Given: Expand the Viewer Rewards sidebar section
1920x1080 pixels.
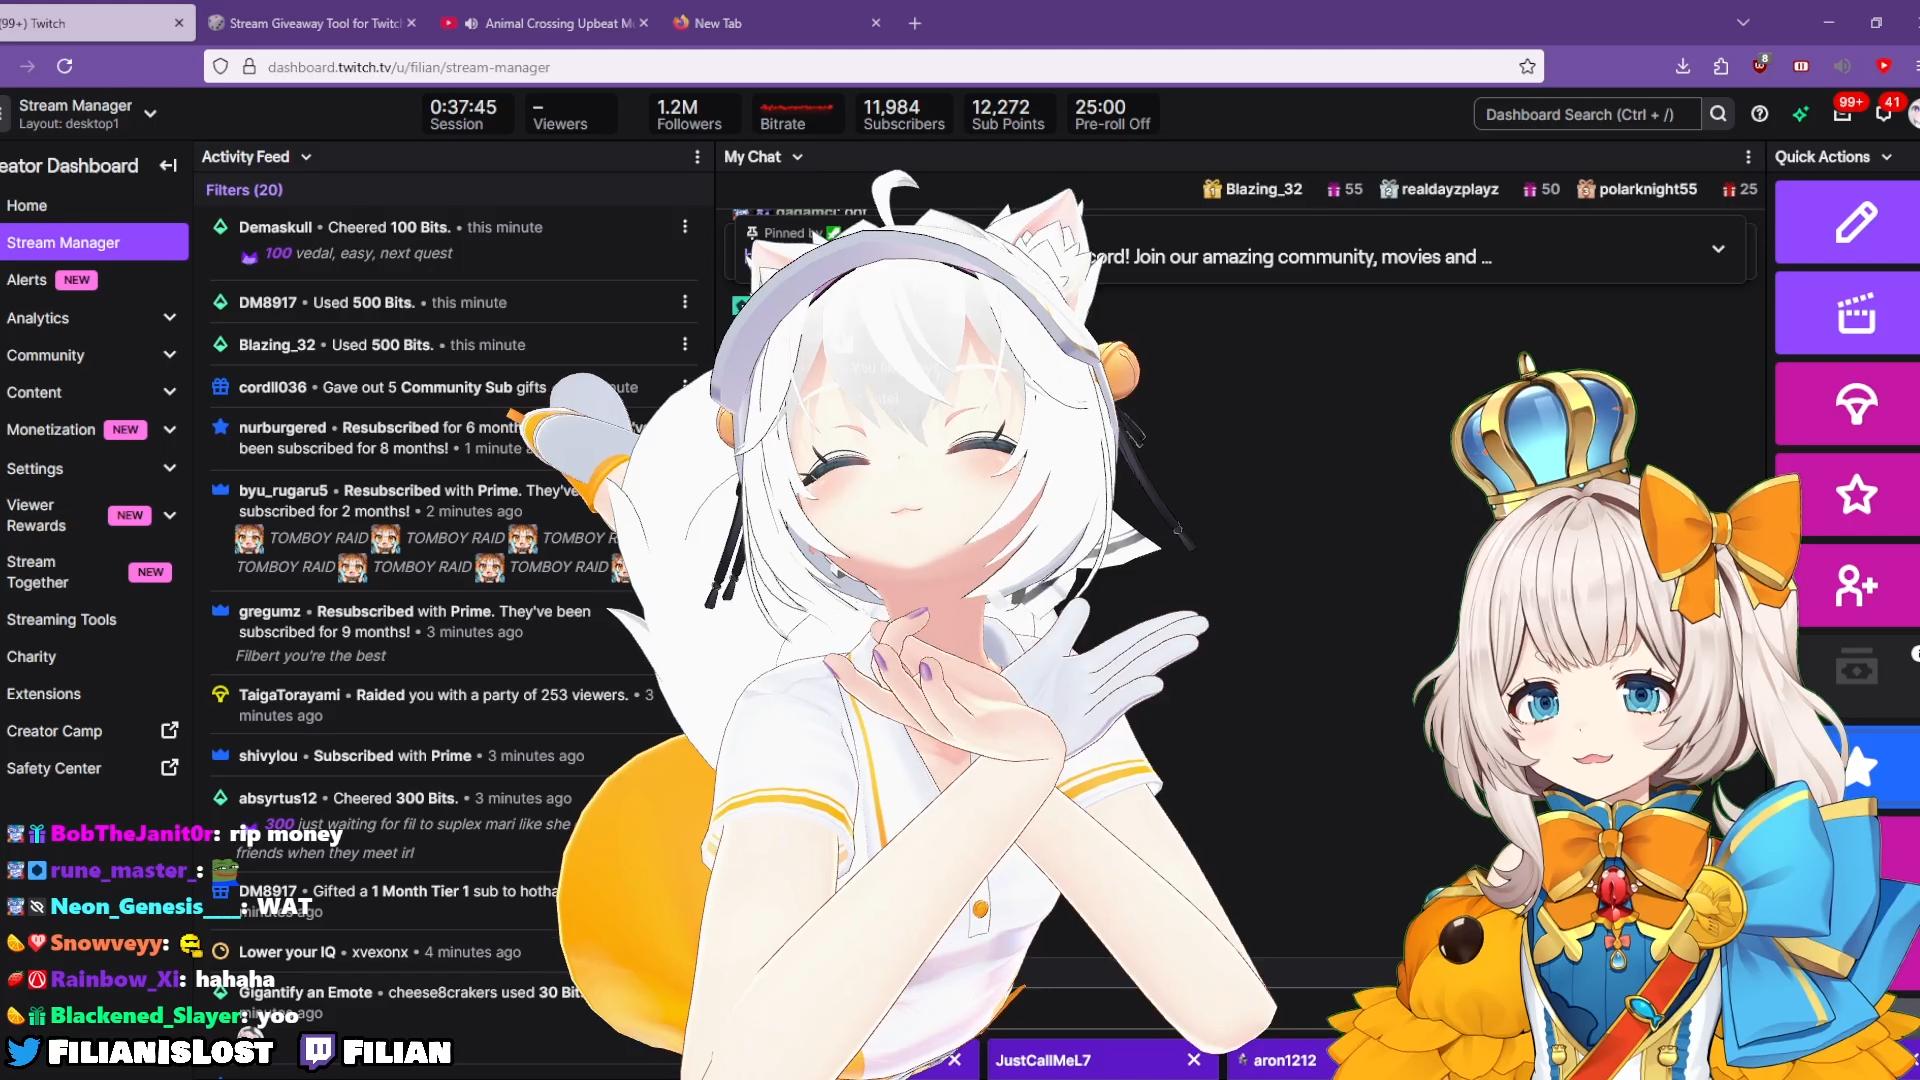Looking at the screenshot, I should pyautogui.click(x=169, y=515).
